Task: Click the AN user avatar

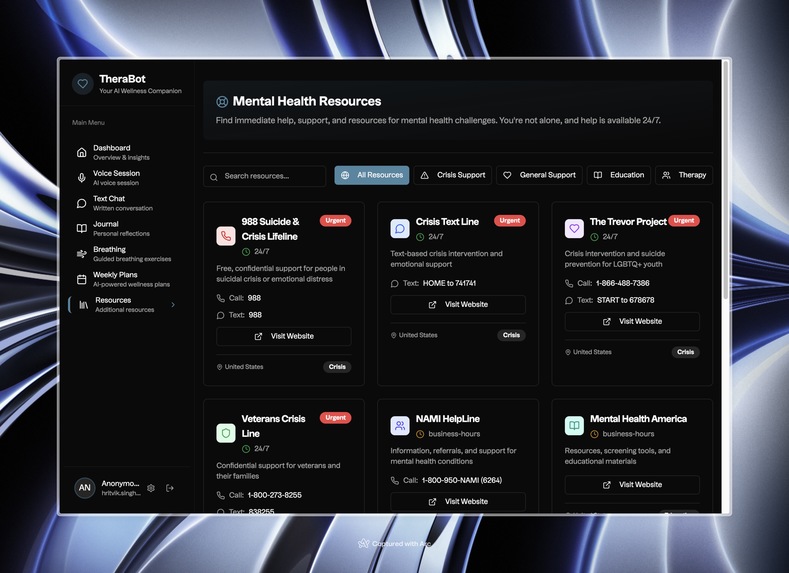Action: point(85,487)
